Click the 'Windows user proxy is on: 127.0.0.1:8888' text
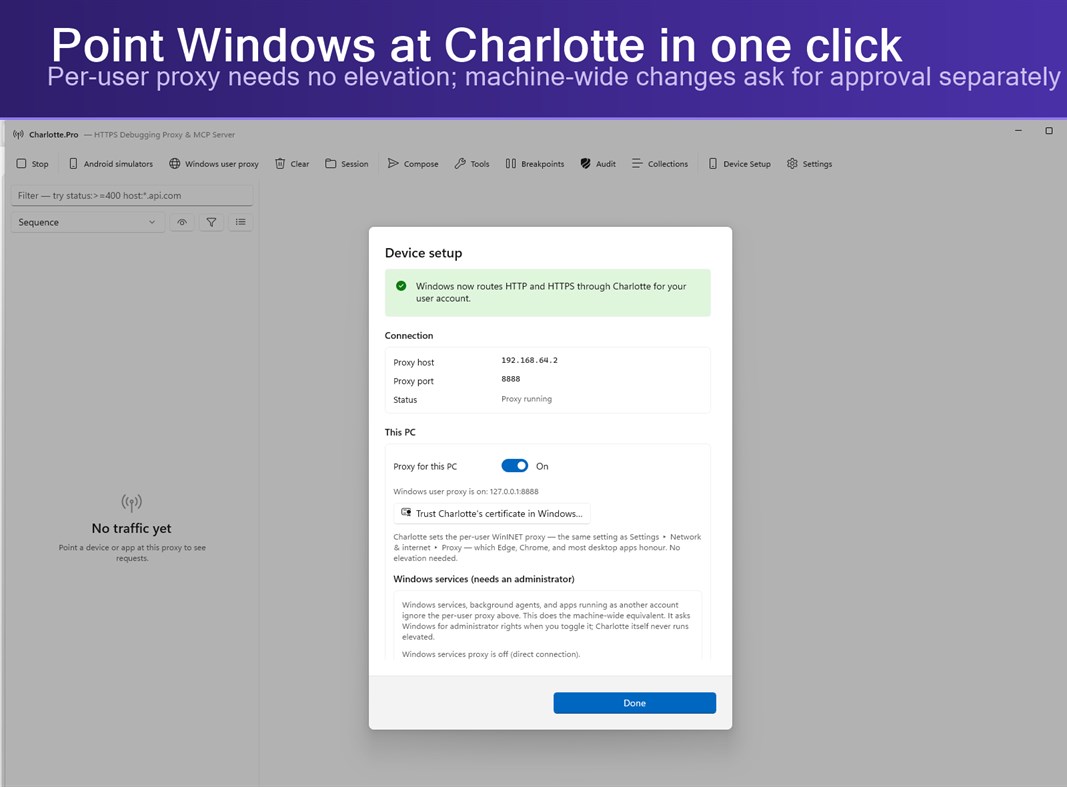 pyautogui.click(x=466, y=491)
